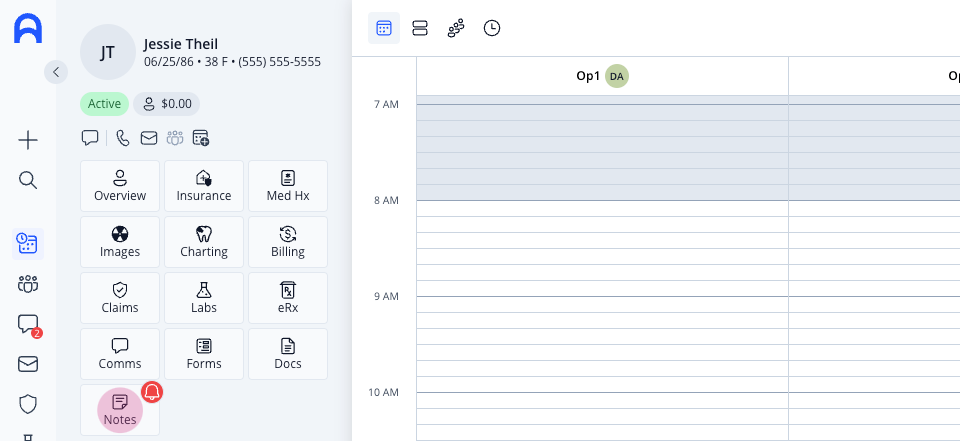Add an appointment with the calendar-plus icon
Screen dimensions: 960x441
(201, 138)
